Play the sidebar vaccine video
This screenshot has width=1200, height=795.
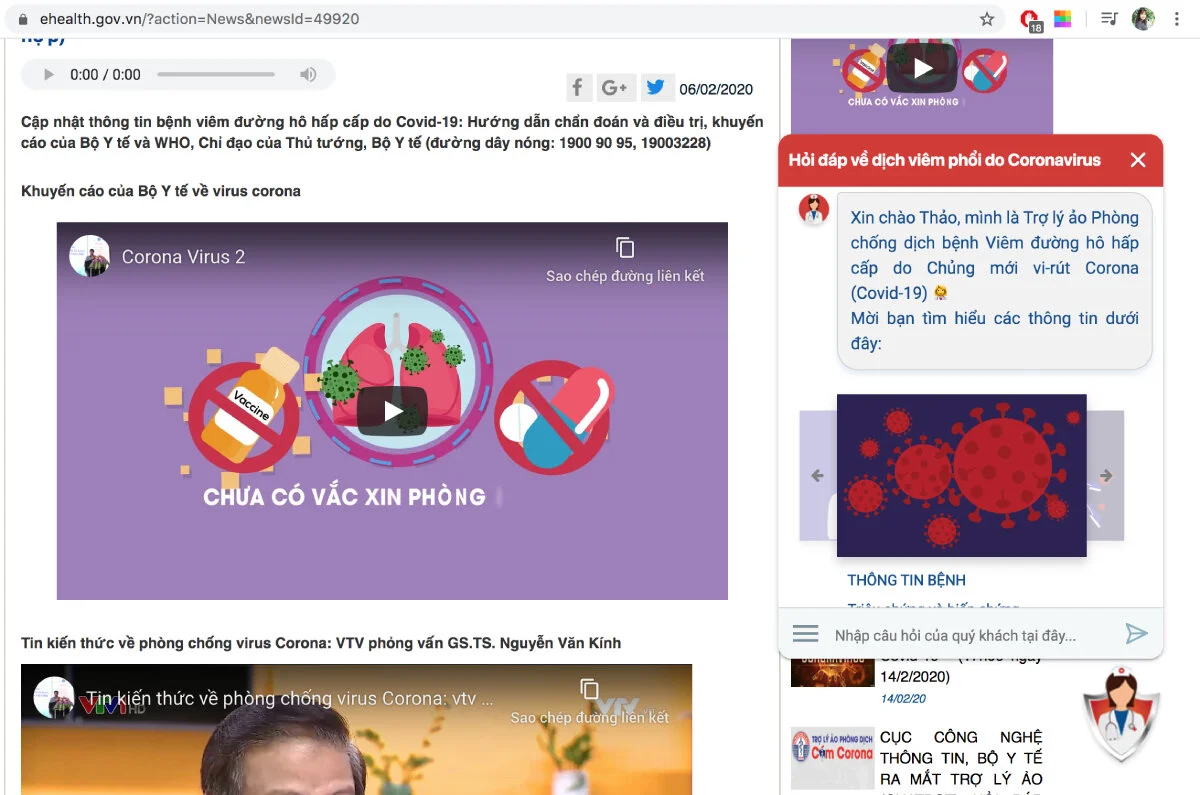(922, 68)
